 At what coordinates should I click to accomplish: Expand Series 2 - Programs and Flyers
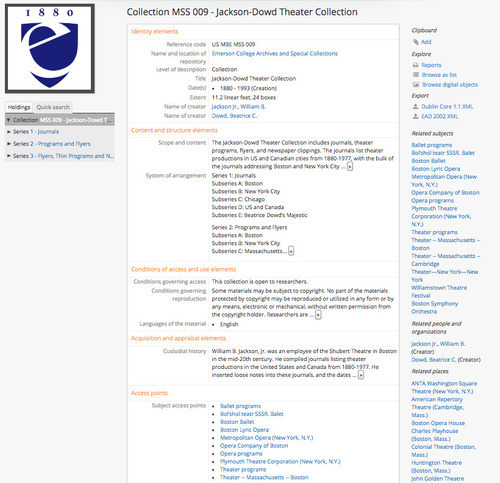tap(9, 144)
